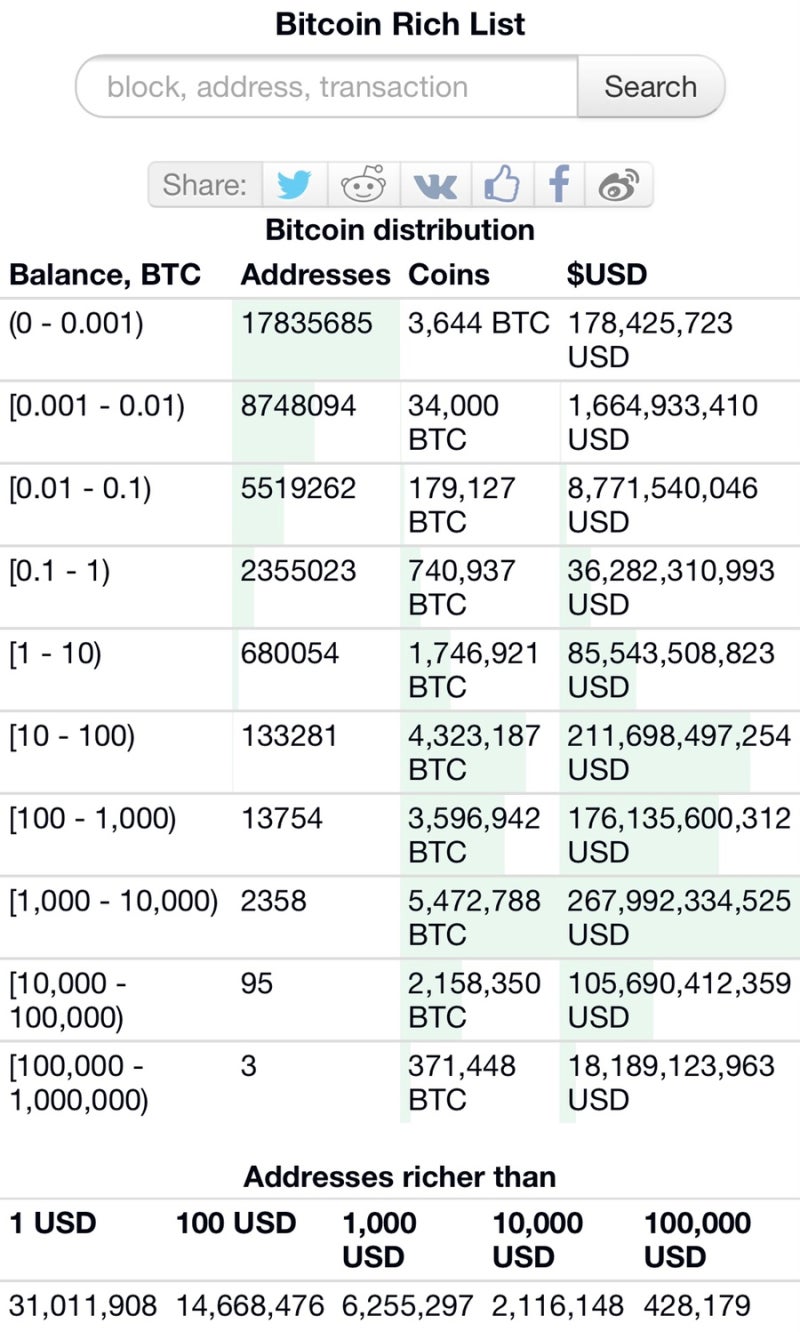Screen dimensions: 800x1332
Task: Share page on Weibo
Action: tap(618, 185)
